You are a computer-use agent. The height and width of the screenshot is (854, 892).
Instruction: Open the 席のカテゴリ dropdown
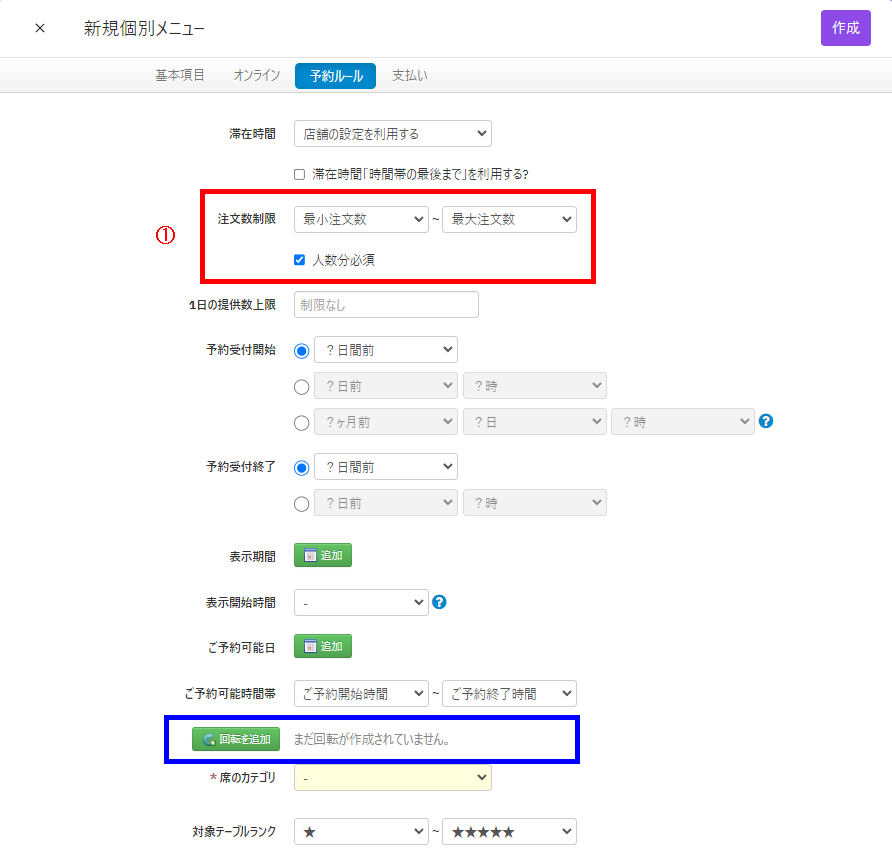pos(392,777)
